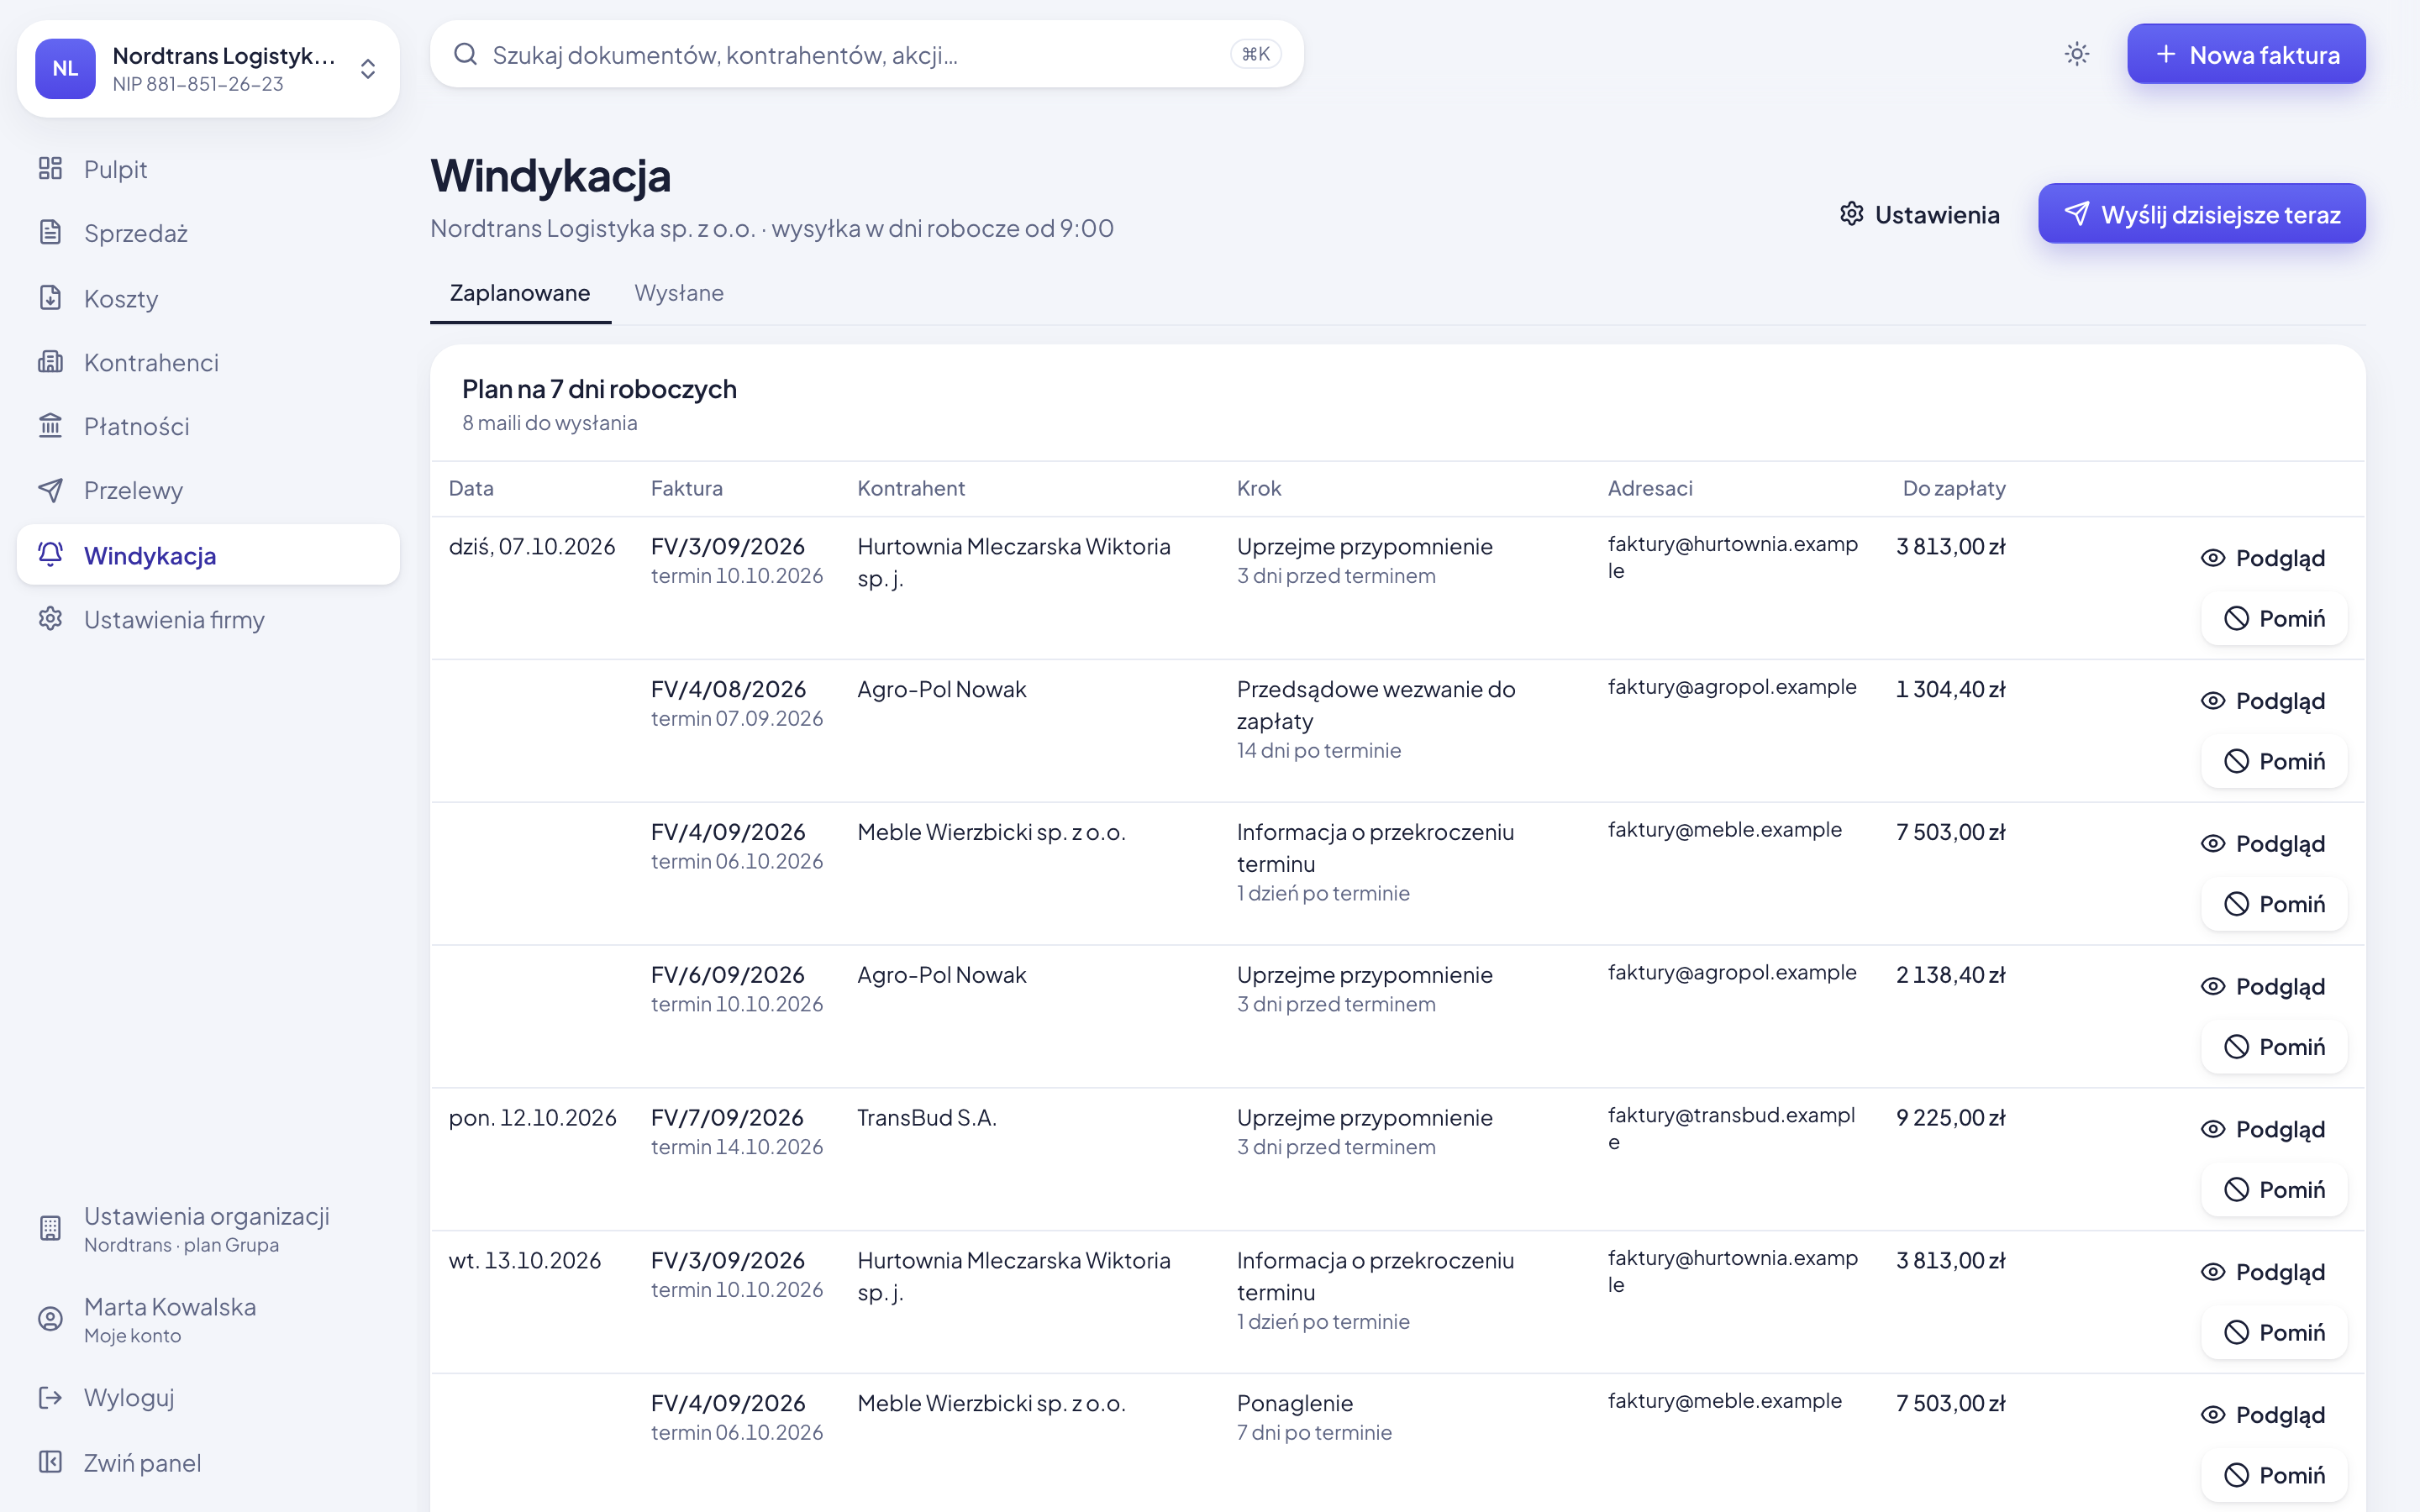This screenshot has height=1512, width=2420.
Task: Click the gear icon beside Ustawienia
Action: (x=1851, y=214)
